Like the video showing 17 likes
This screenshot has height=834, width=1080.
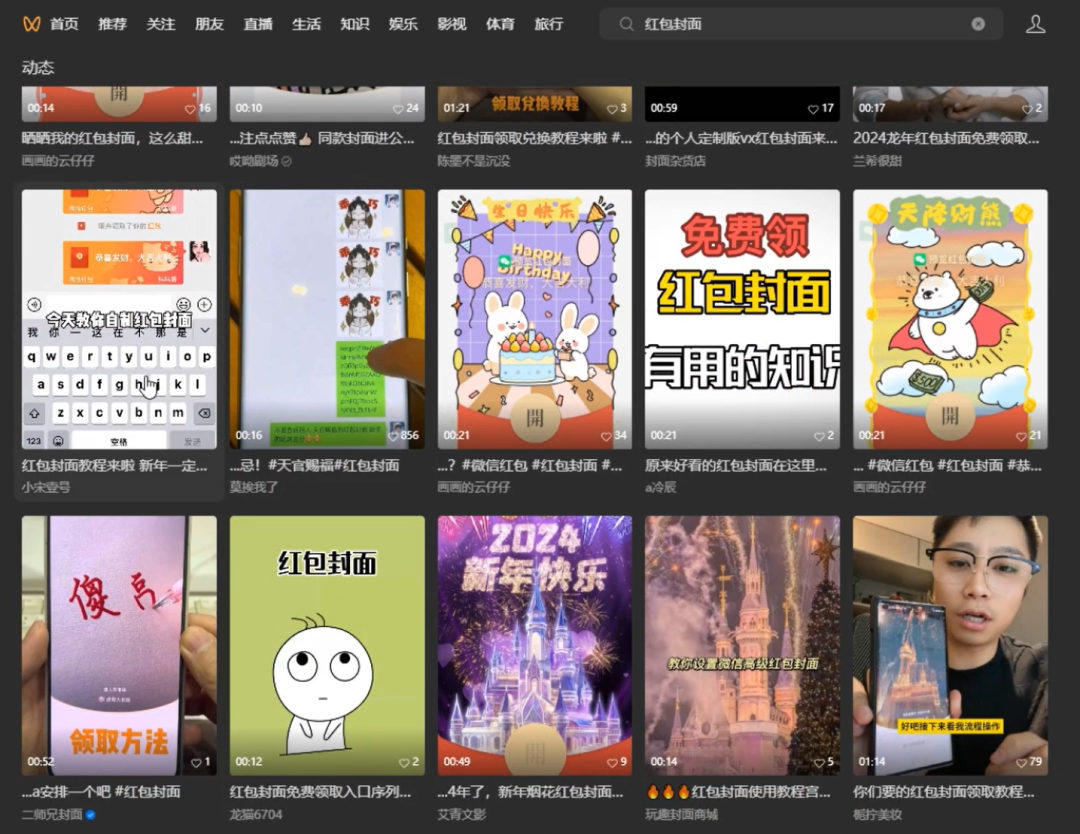813,109
